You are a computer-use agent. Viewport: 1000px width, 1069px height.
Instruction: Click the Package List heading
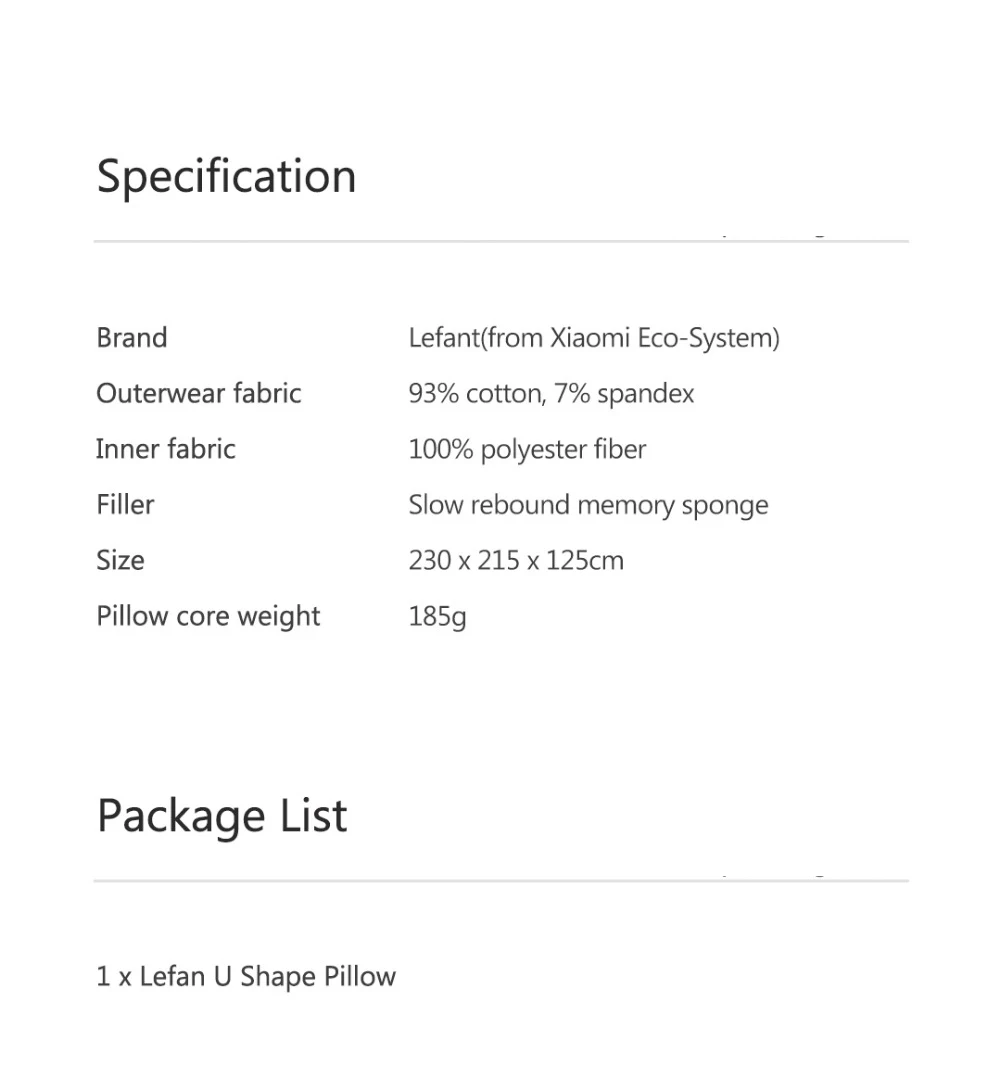point(222,816)
